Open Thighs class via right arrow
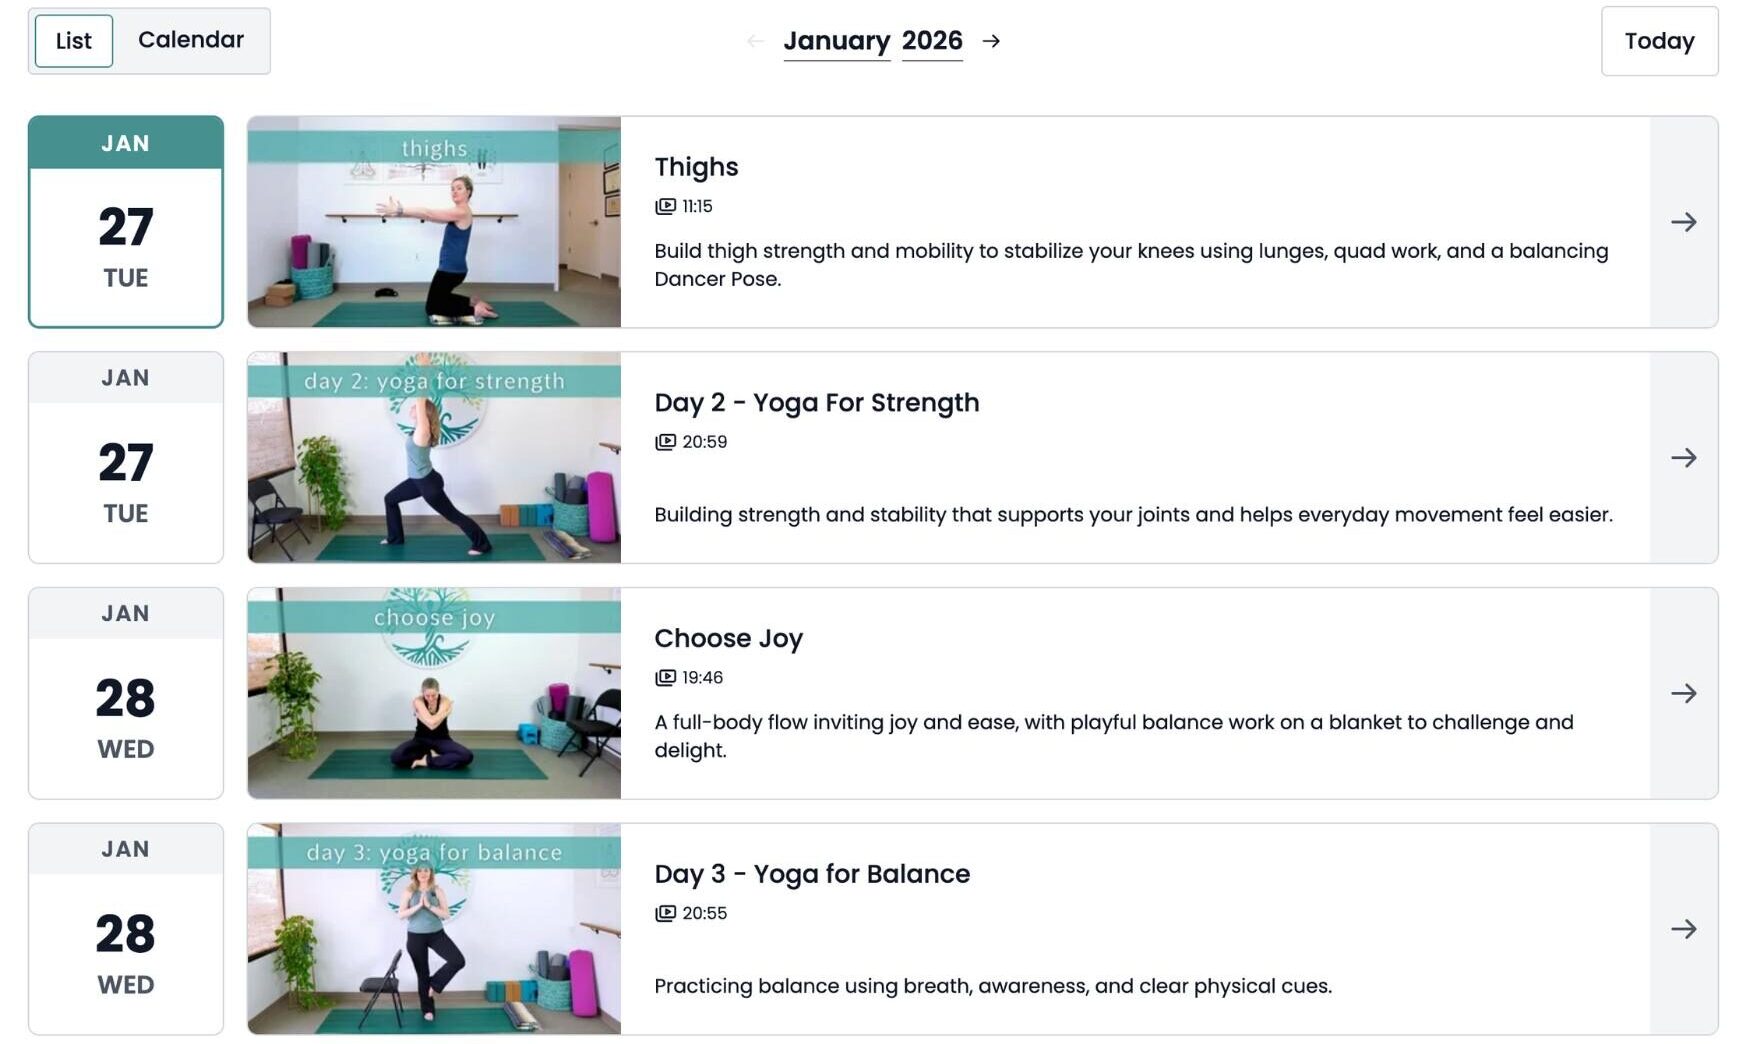This screenshot has width=1750, height=1044. 1683,222
